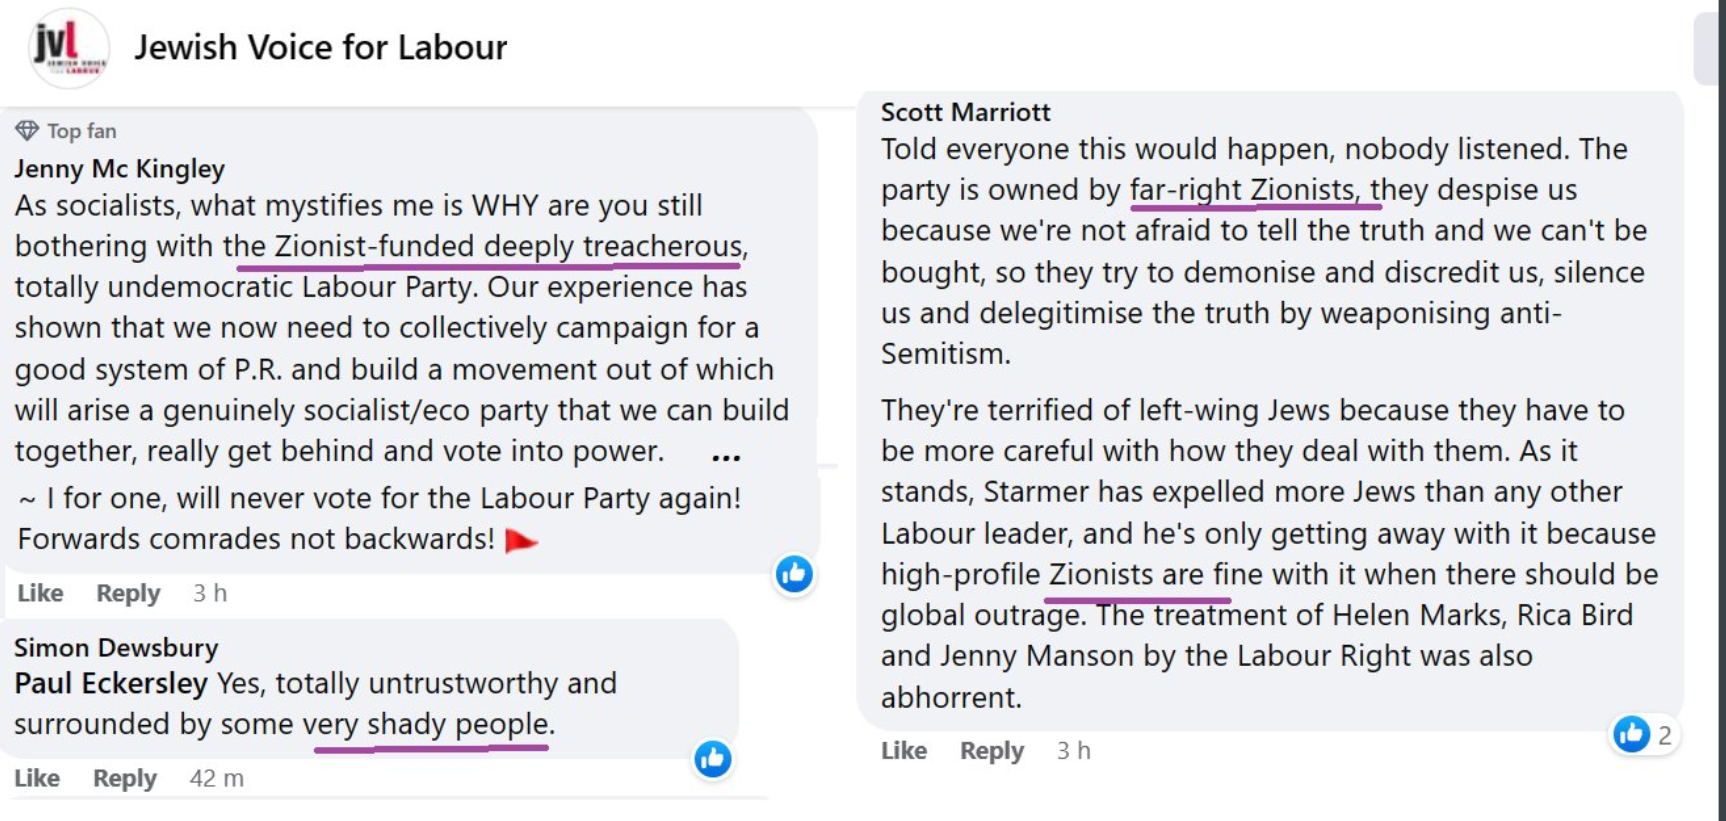Screen dimensions: 1726x821
Task: View thumbs-up reactions on Jenny's comment
Action: [794, 574]
